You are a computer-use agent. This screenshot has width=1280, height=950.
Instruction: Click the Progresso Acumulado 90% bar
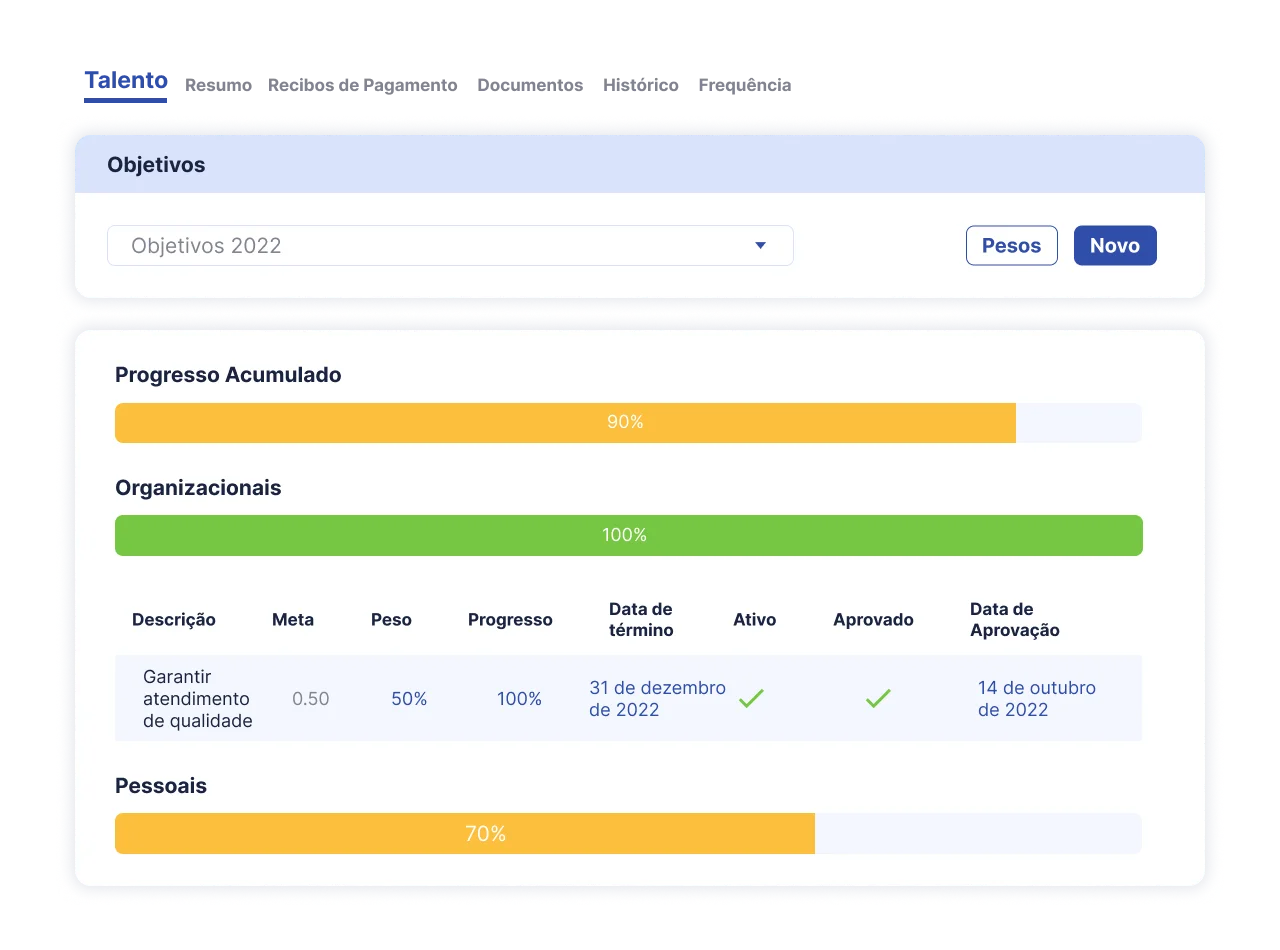[628, 422]
